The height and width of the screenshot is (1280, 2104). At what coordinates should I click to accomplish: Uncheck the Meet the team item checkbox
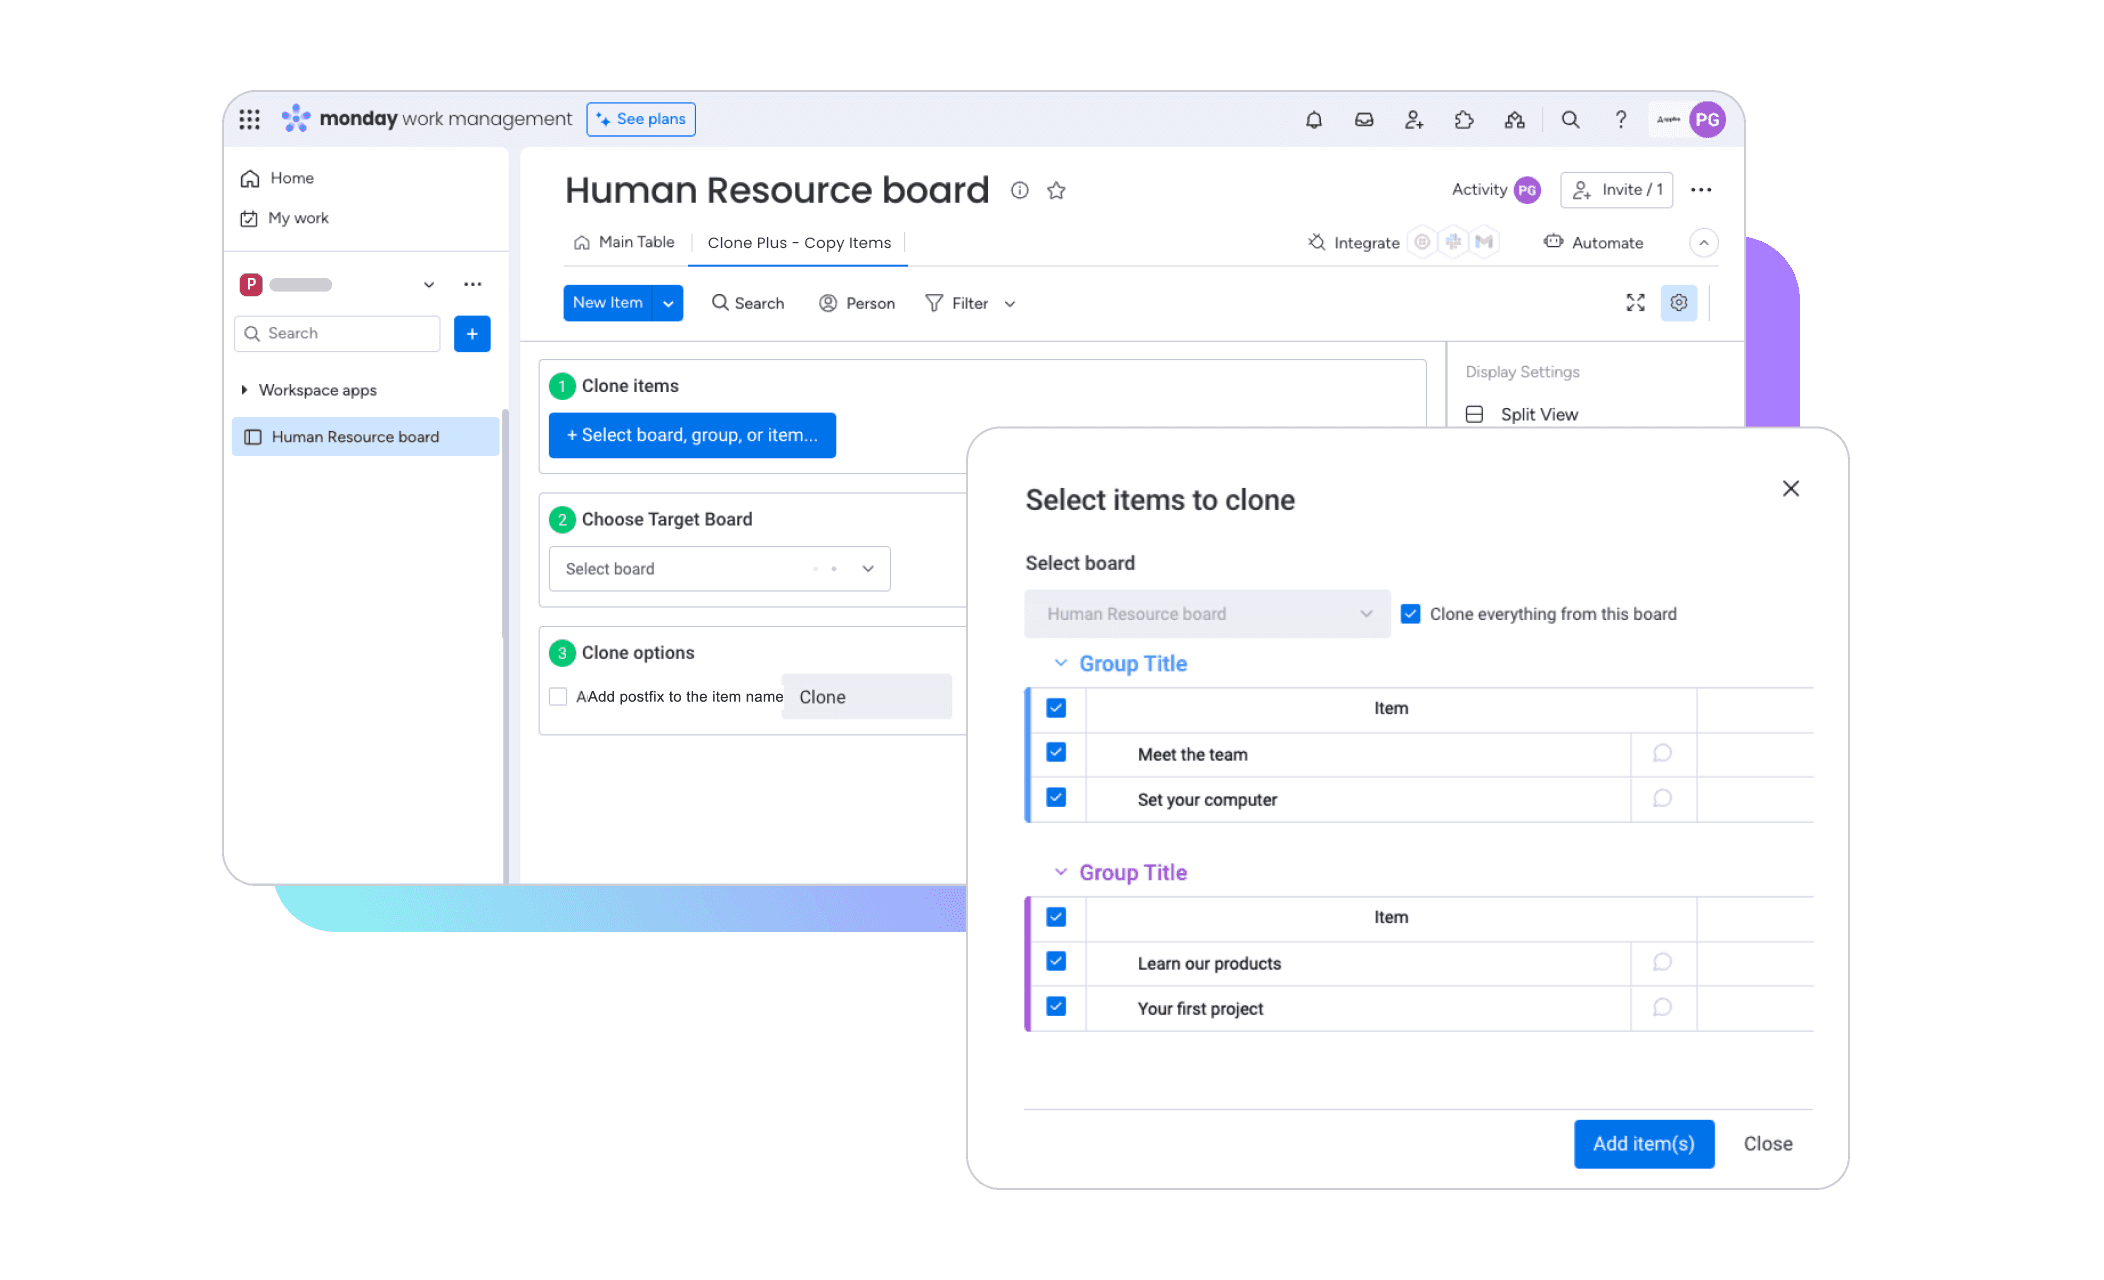click(1055, 753)
